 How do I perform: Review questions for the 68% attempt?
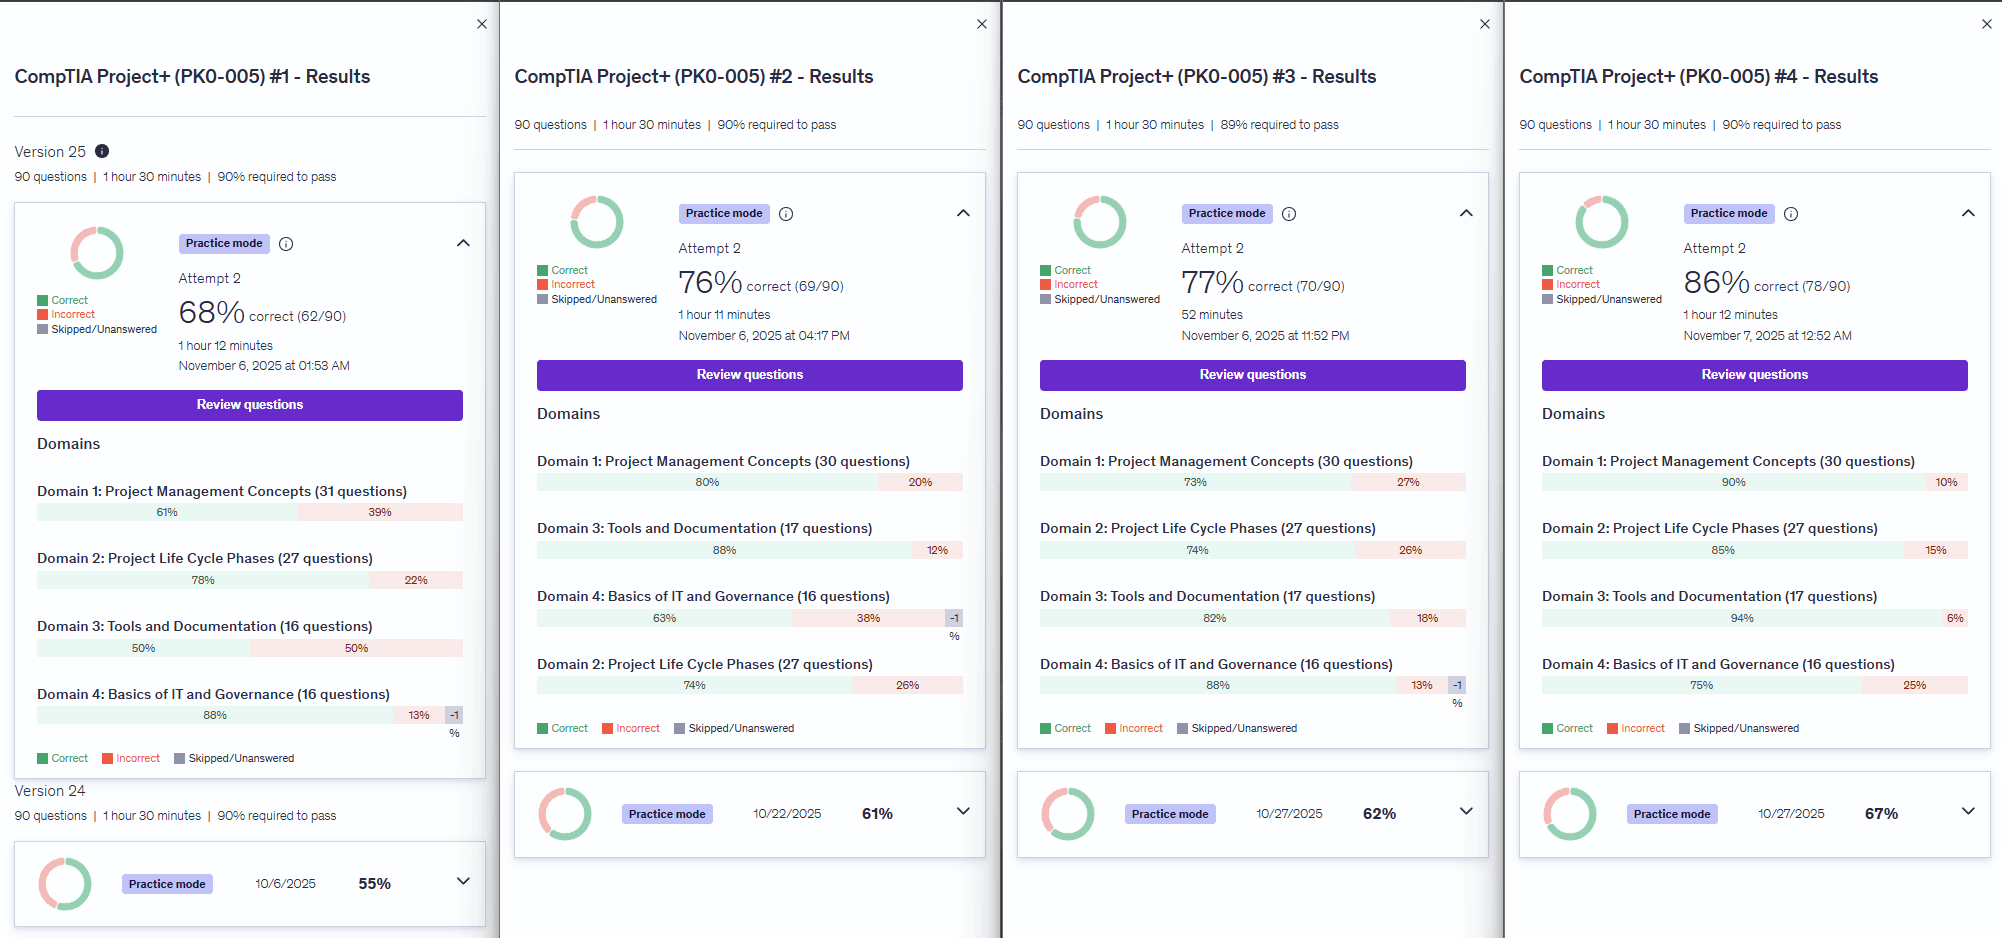(x=250, y=405)
